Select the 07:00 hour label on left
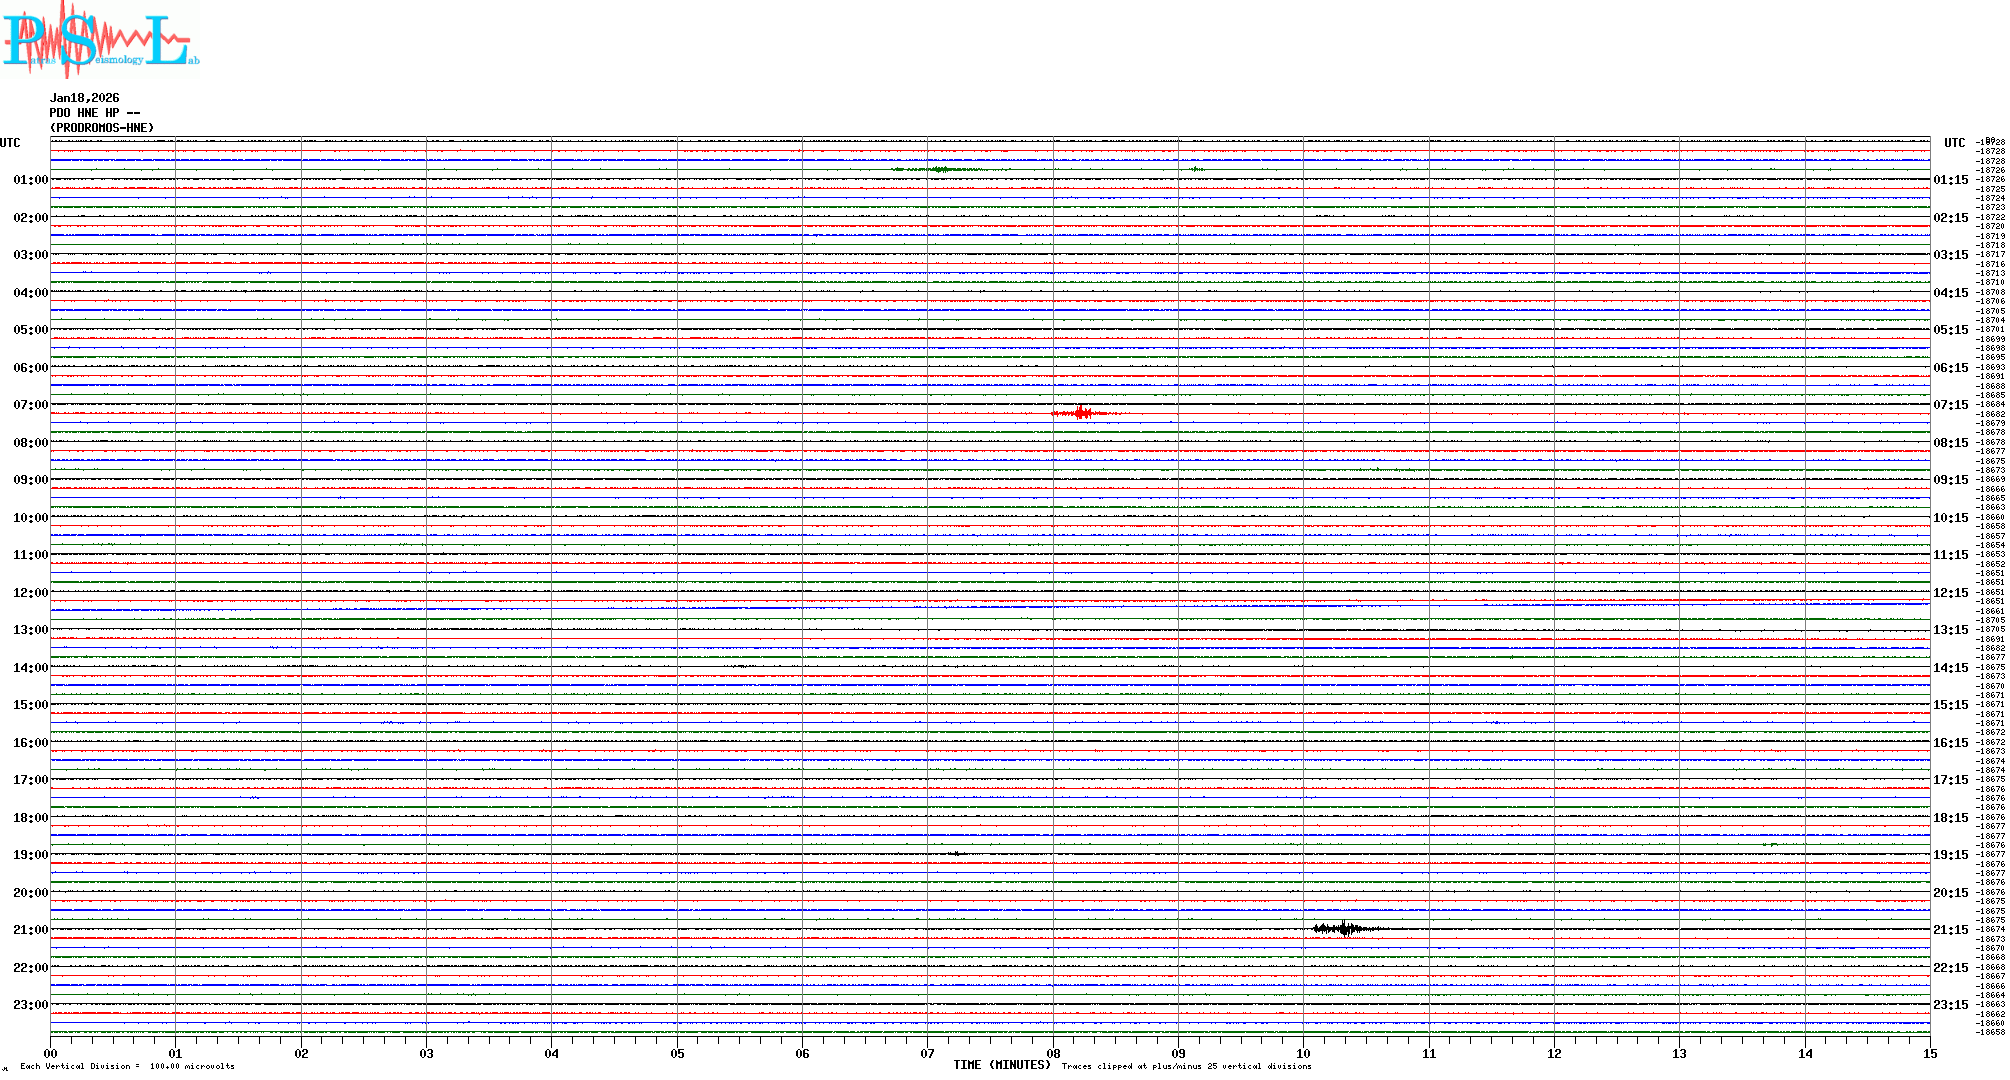The image size is (2010, 1080). click(x=30, y=405)
